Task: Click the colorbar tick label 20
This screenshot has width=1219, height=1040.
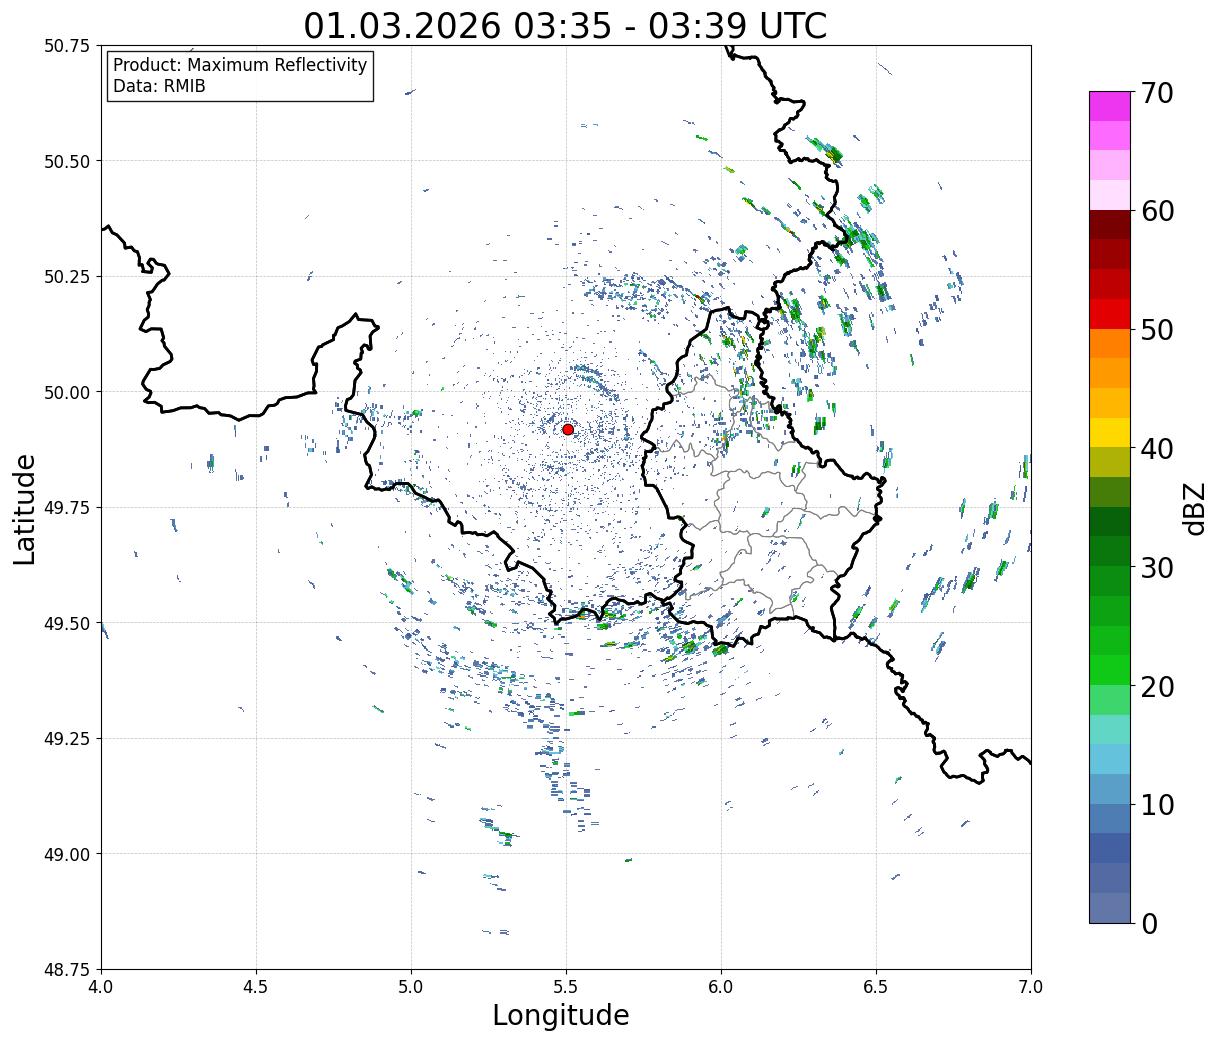Action: 1157,687
